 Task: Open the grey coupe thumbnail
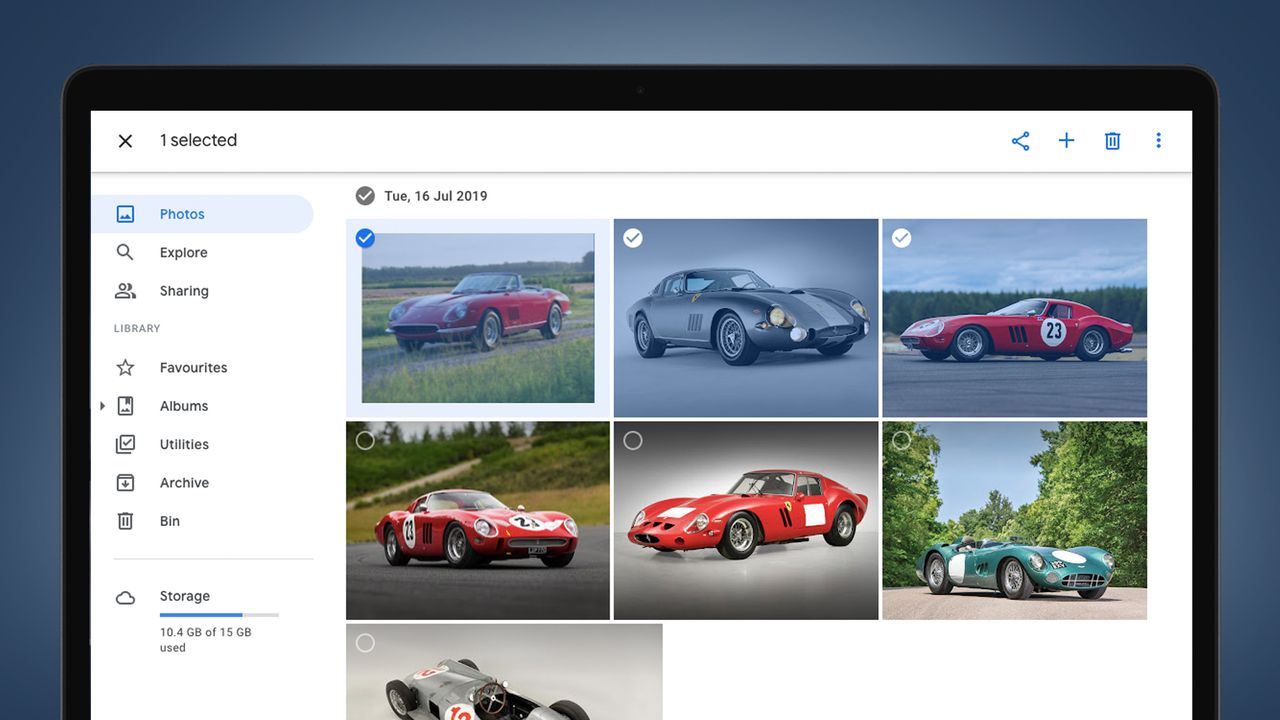[x=746, y=318]
